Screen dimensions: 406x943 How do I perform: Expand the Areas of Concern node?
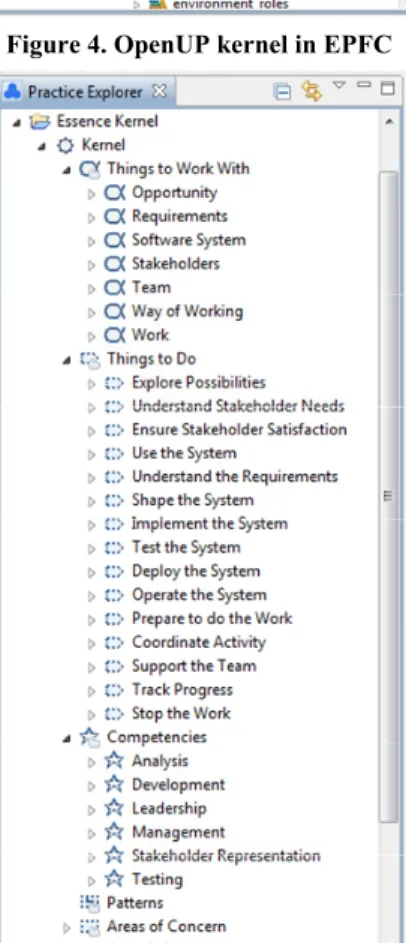67,927
